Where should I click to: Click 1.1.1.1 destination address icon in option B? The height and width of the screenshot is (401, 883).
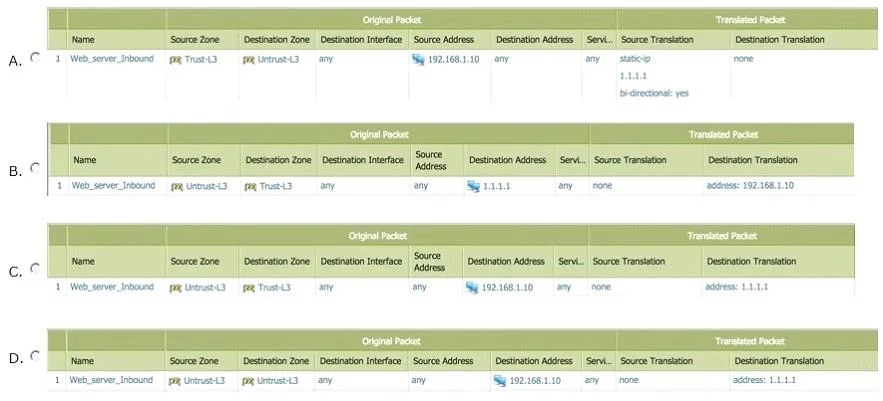click(473, 186)
